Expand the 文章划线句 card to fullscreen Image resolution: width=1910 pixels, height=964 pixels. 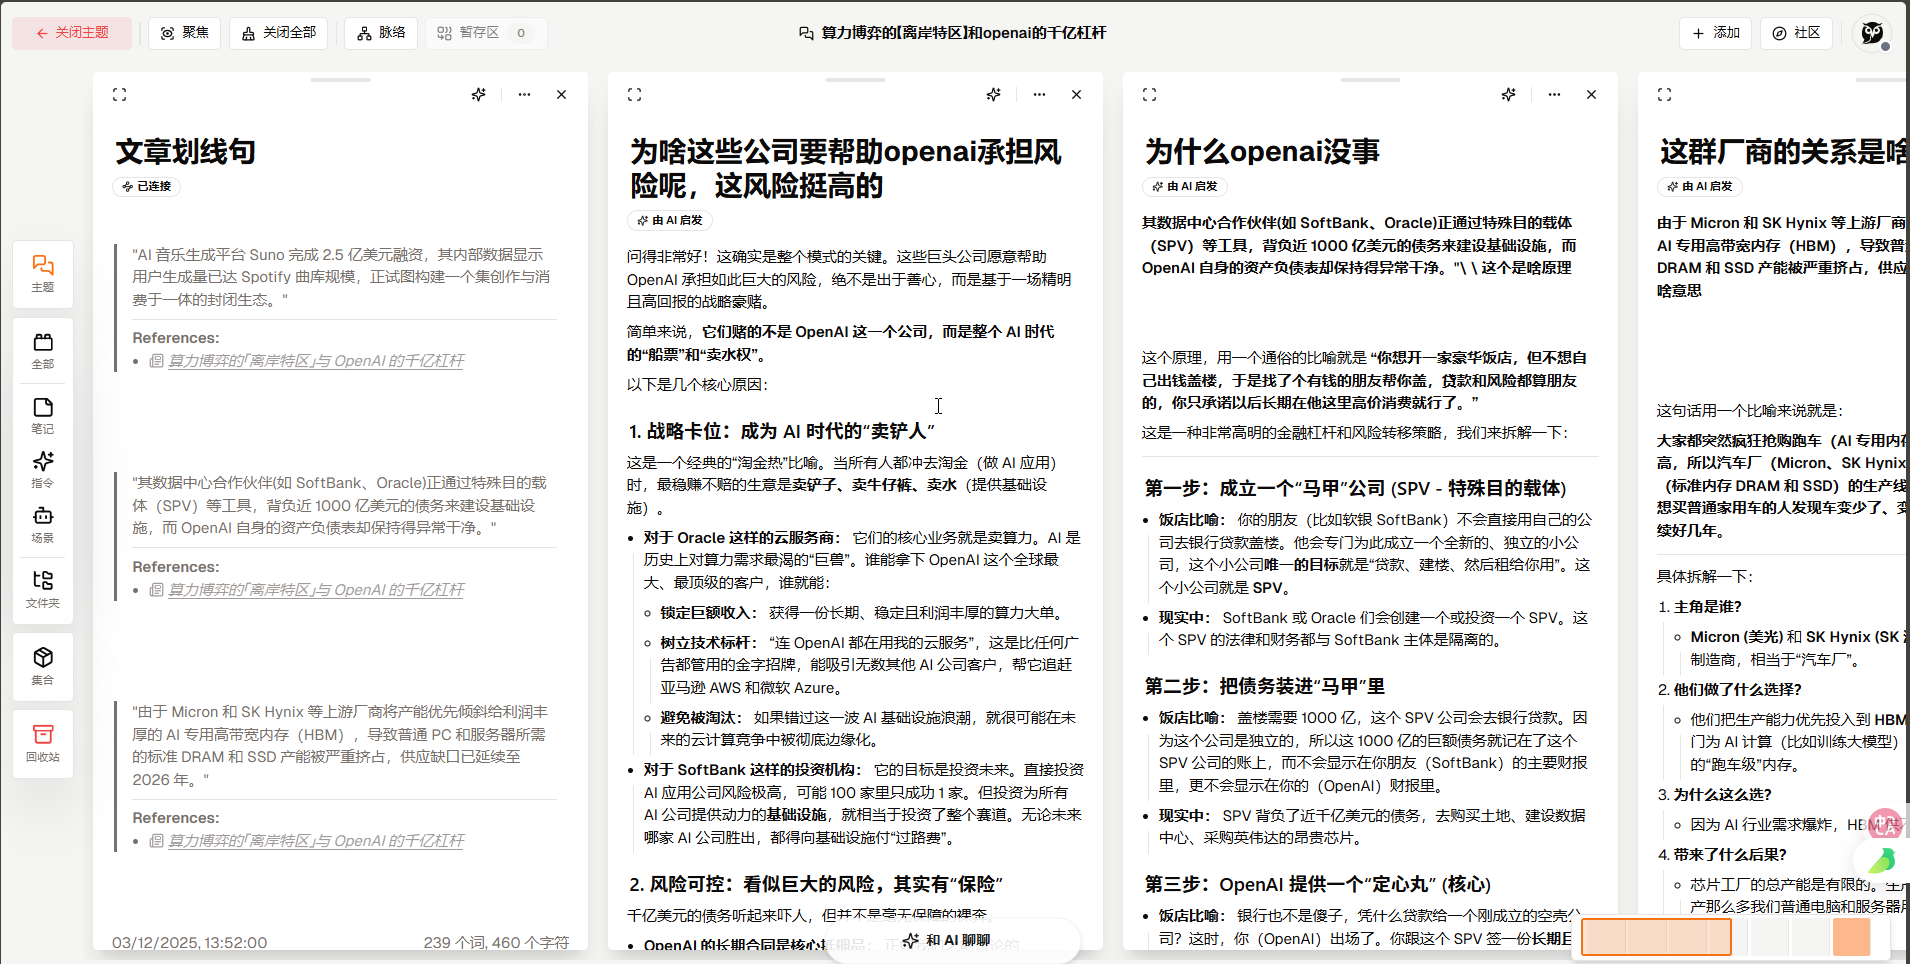(120, 95)
